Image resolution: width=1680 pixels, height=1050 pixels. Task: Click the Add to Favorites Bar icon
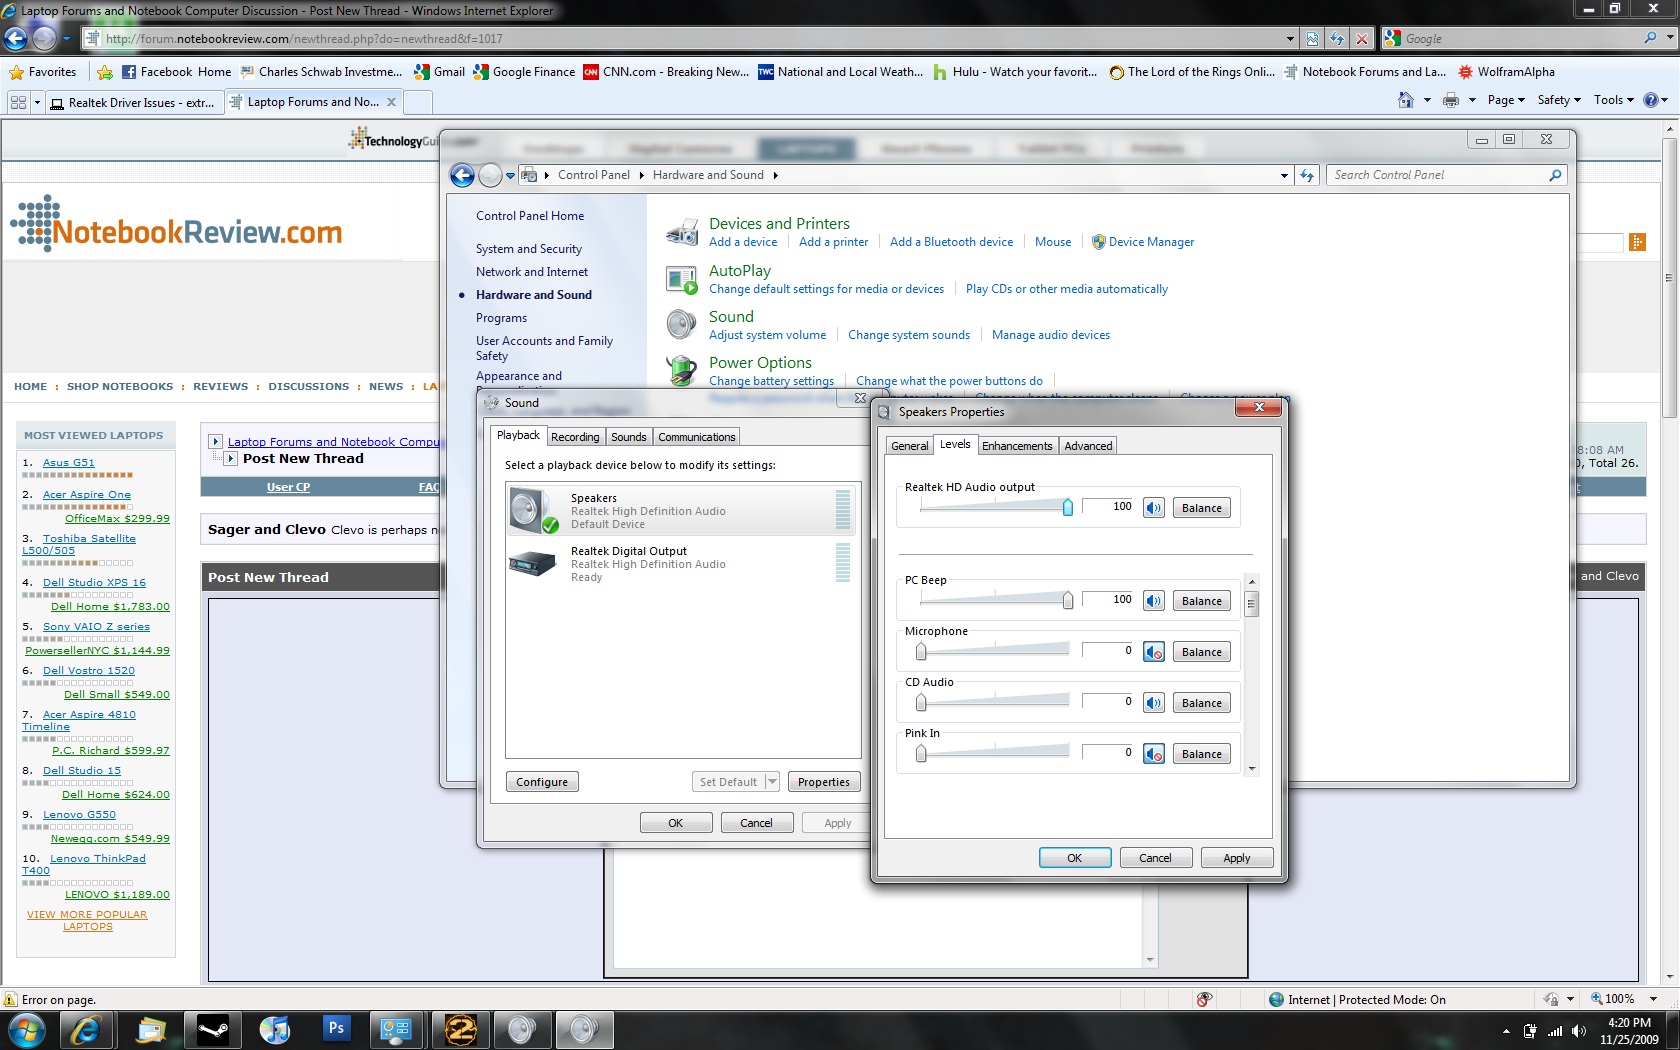tap(105, 72)
